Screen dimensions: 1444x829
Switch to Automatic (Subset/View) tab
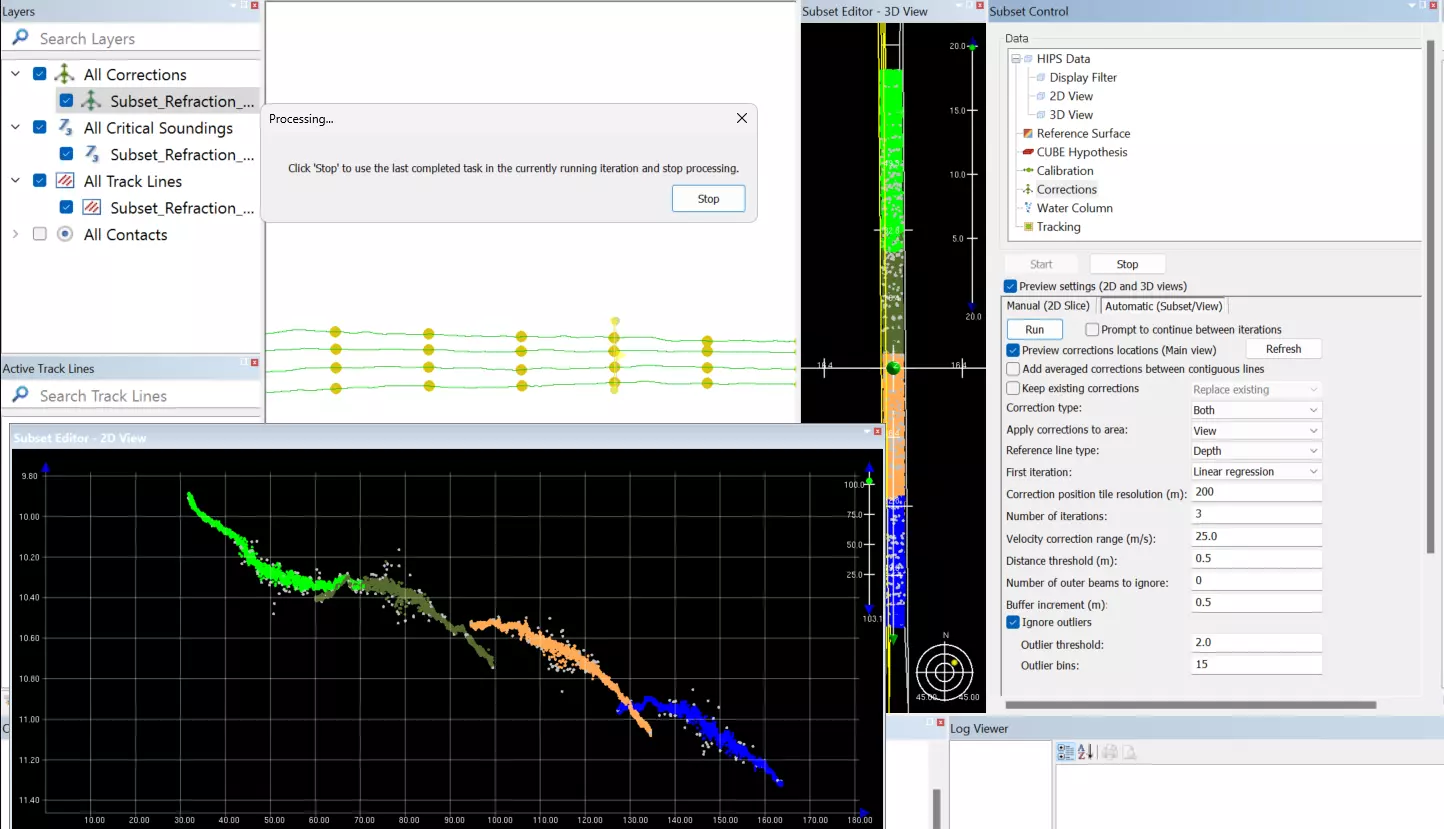pyautogui.click(x=1163, y=306)
